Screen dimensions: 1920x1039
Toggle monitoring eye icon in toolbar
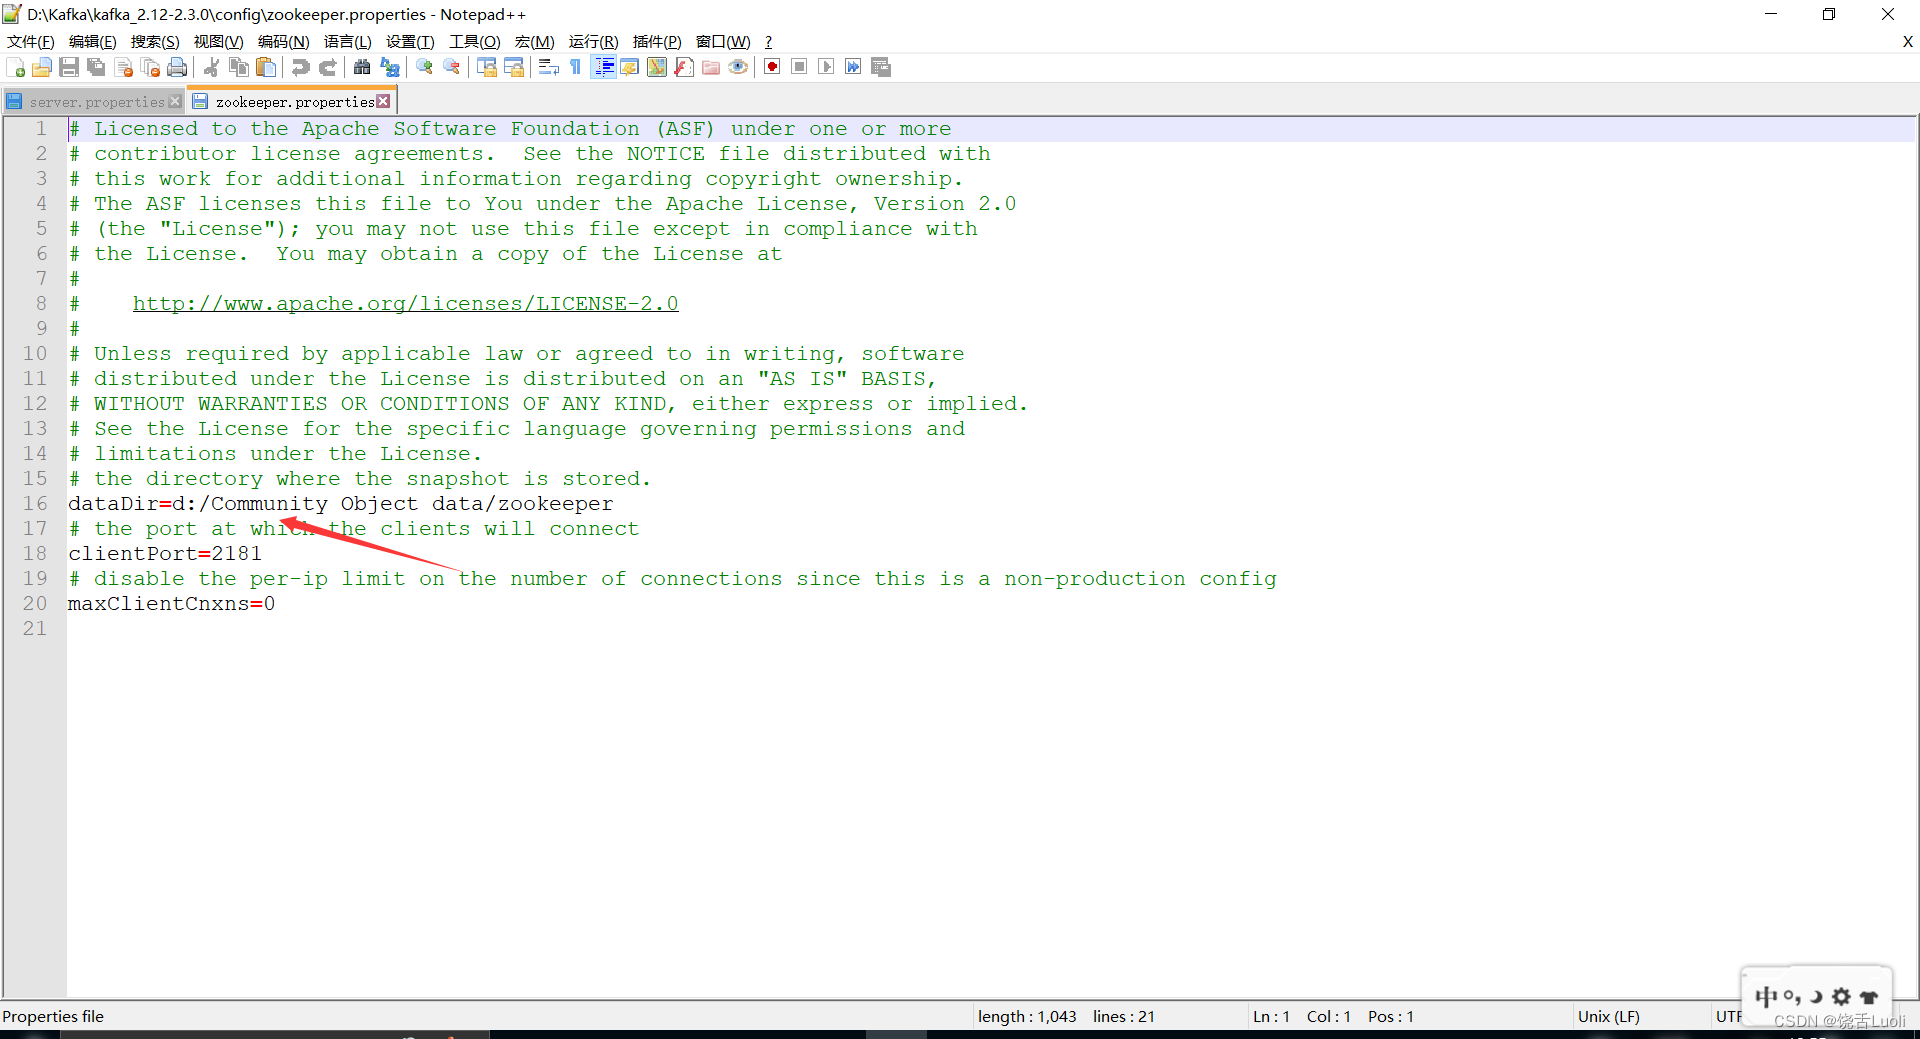[738, 67]
